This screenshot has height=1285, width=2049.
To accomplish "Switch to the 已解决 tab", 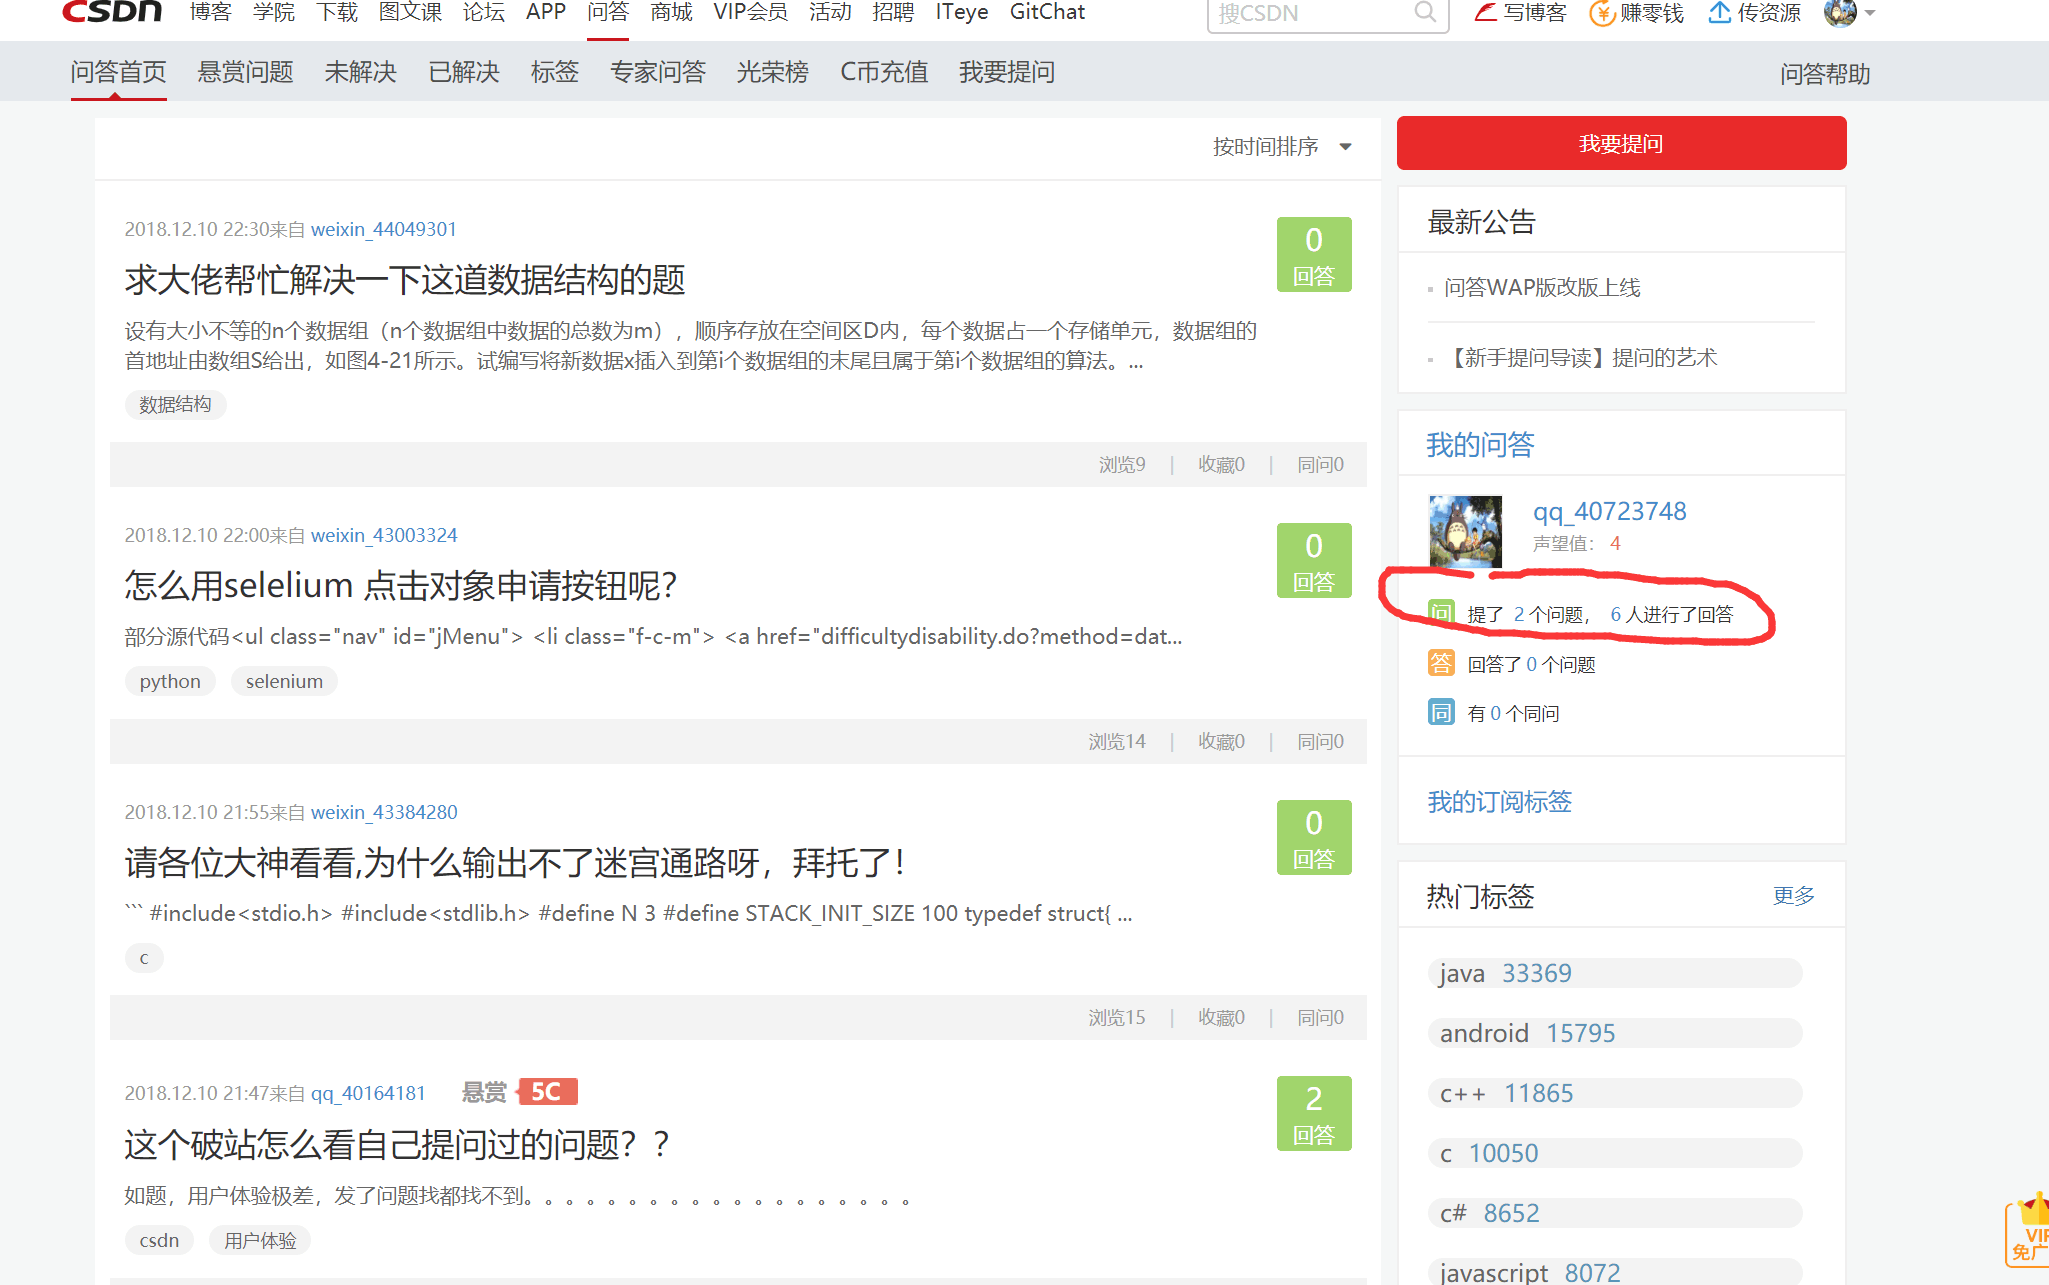I will (x=464, y=72).
